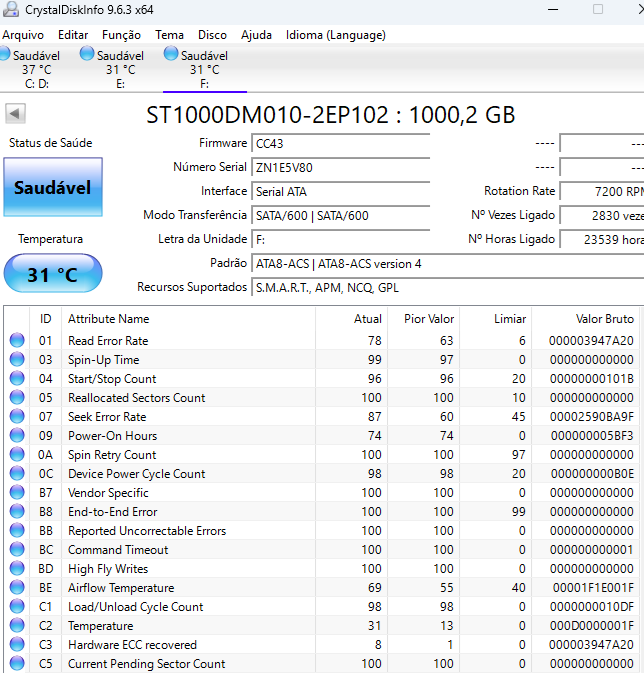Click the Nº Horas Ligado value field

click(602, 239)
